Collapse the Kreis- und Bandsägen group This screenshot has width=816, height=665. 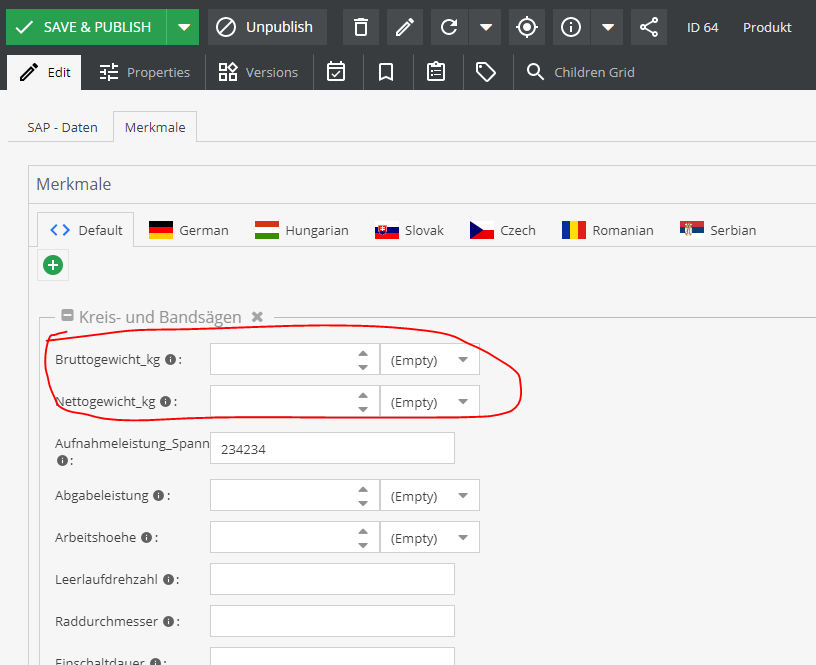pyautogui.click(x=67, y=315)
